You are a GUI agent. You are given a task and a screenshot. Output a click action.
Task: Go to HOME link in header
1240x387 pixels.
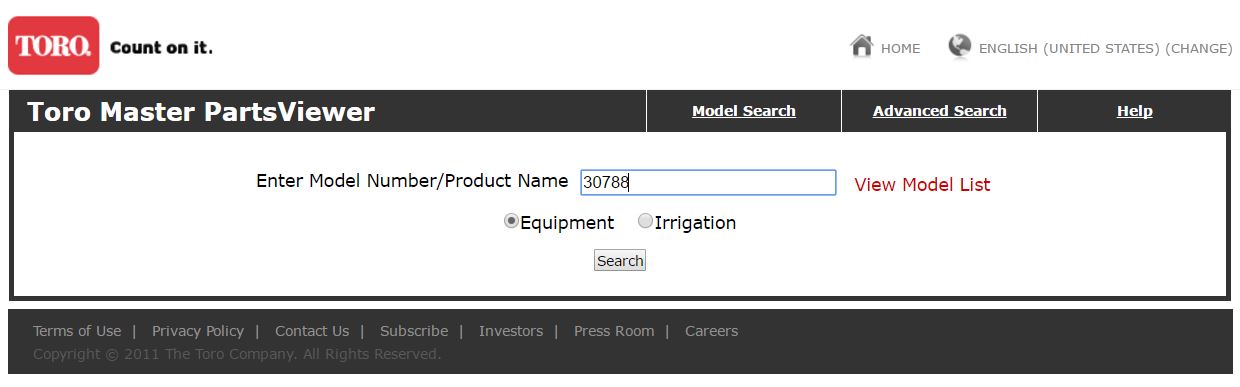point(900,48)
